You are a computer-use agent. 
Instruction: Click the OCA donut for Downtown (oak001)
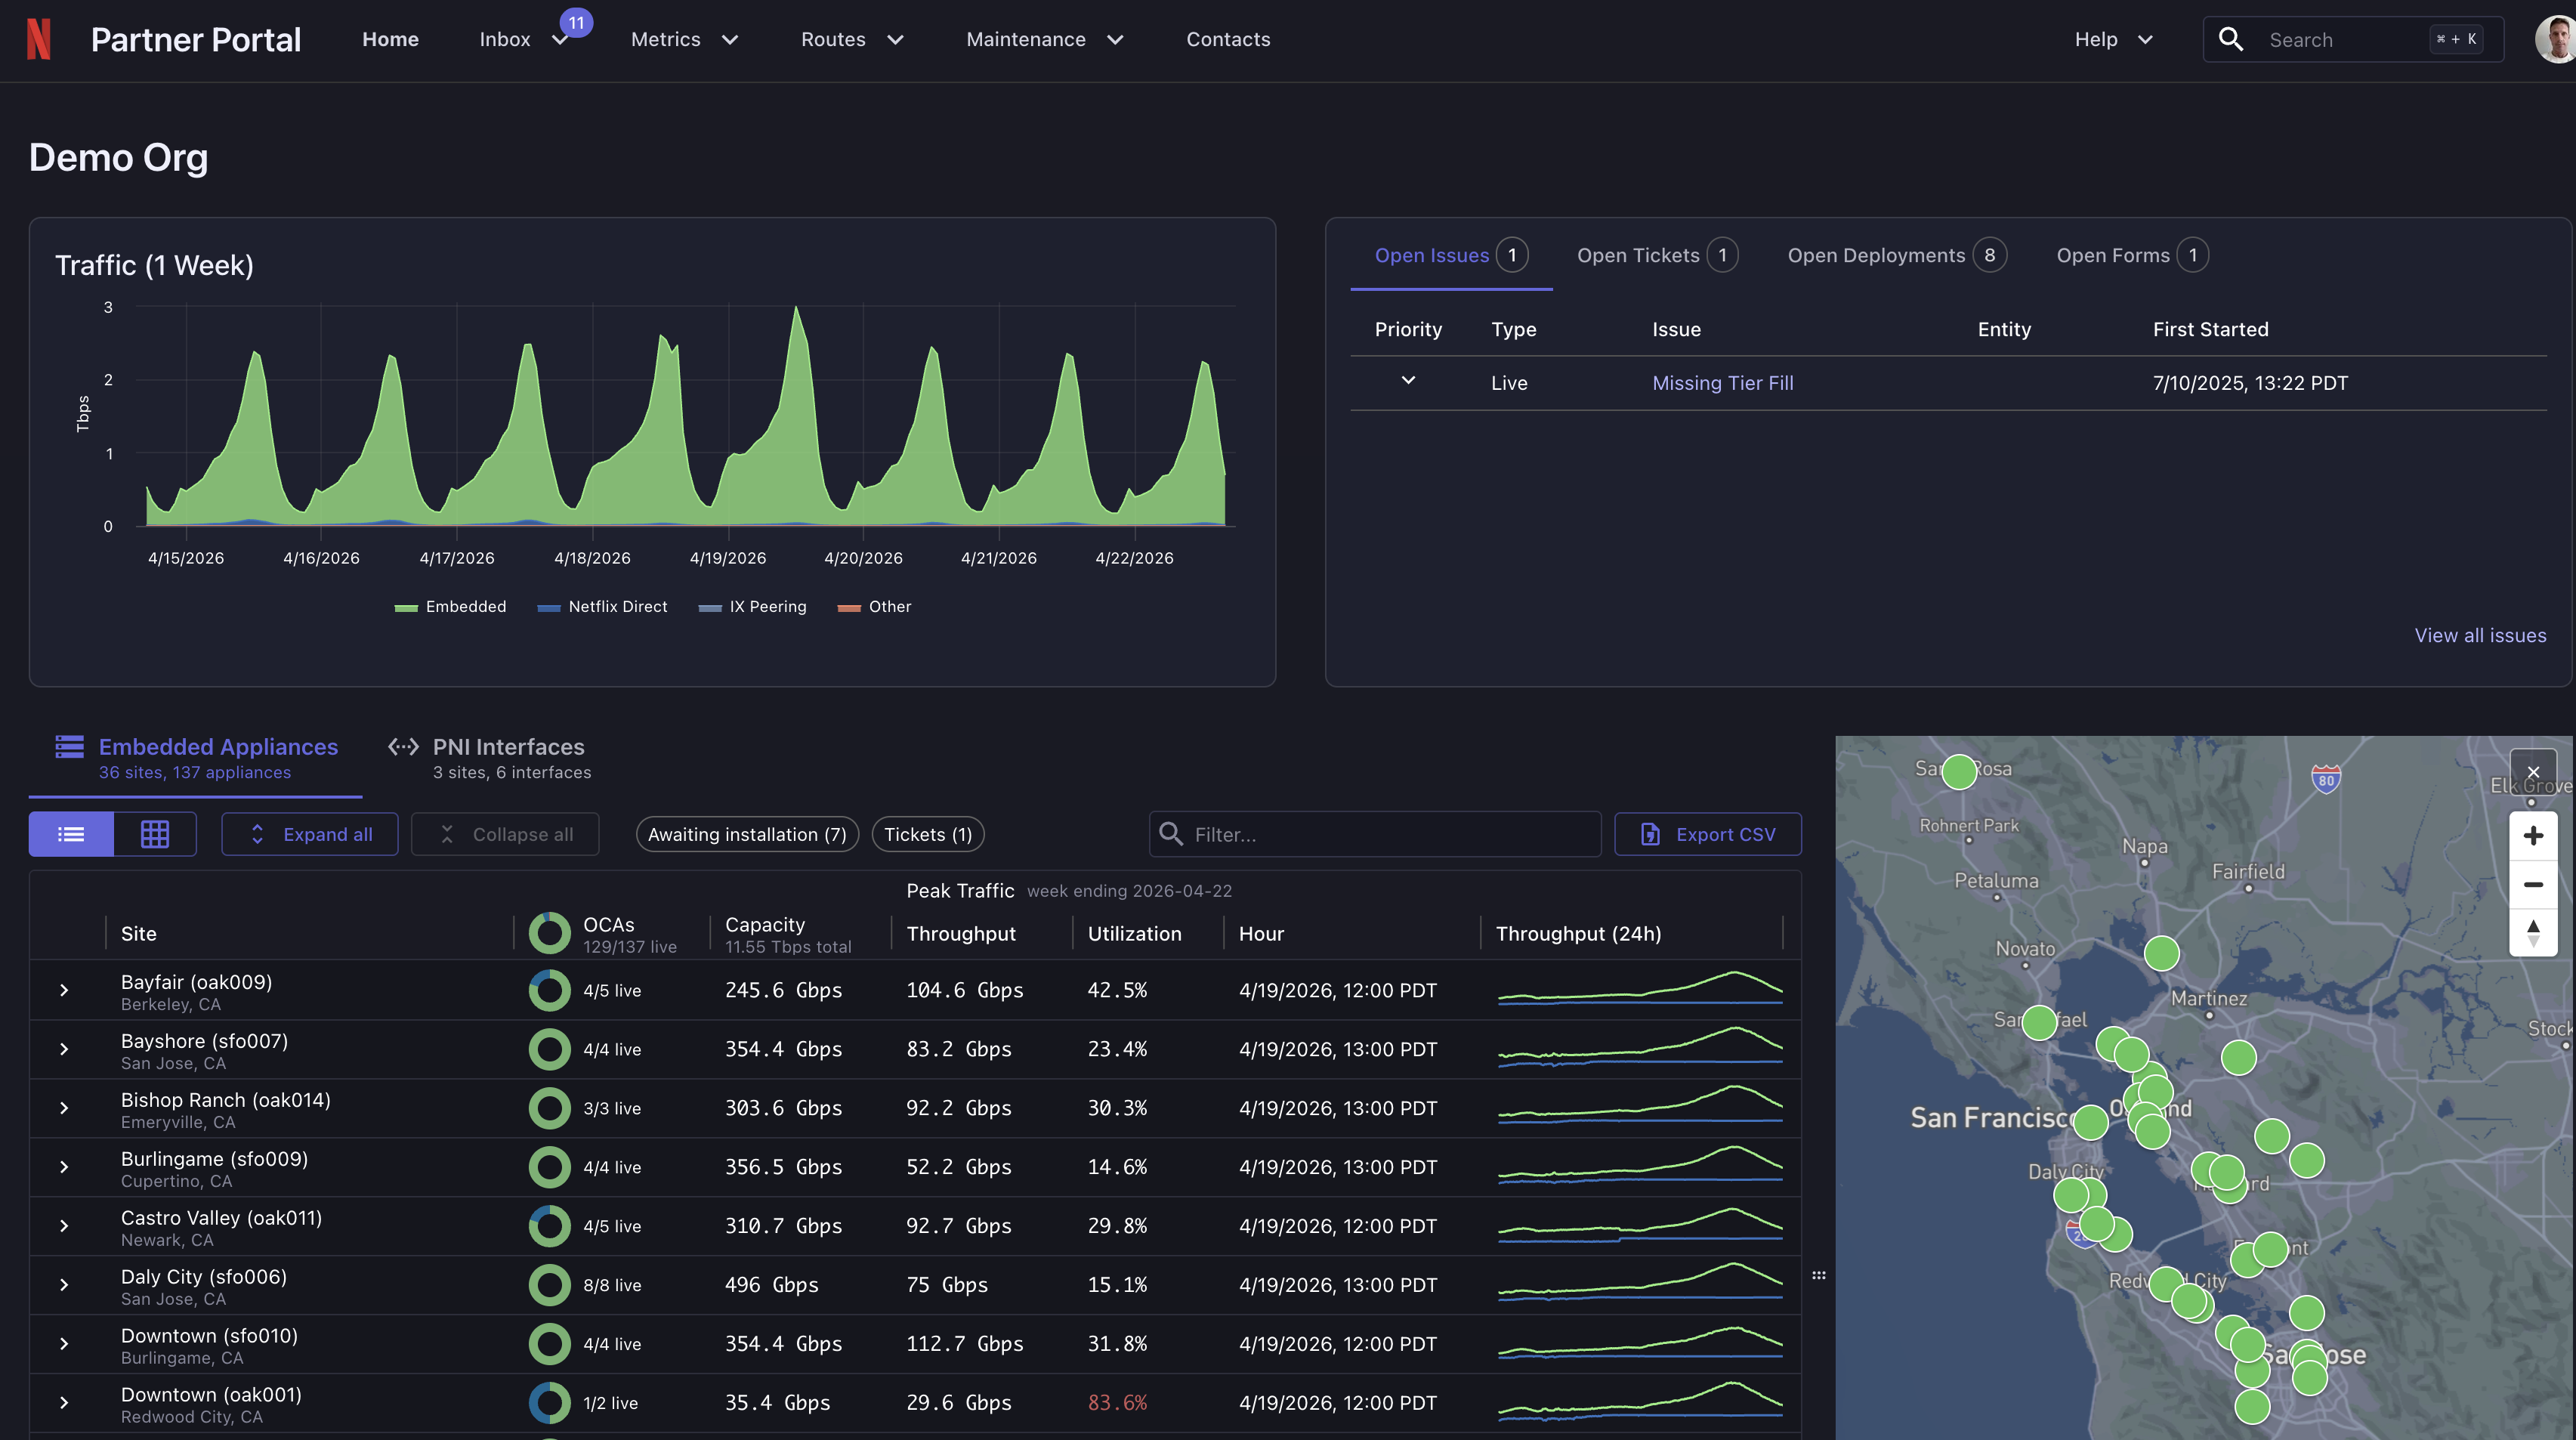click(549, 1403)
